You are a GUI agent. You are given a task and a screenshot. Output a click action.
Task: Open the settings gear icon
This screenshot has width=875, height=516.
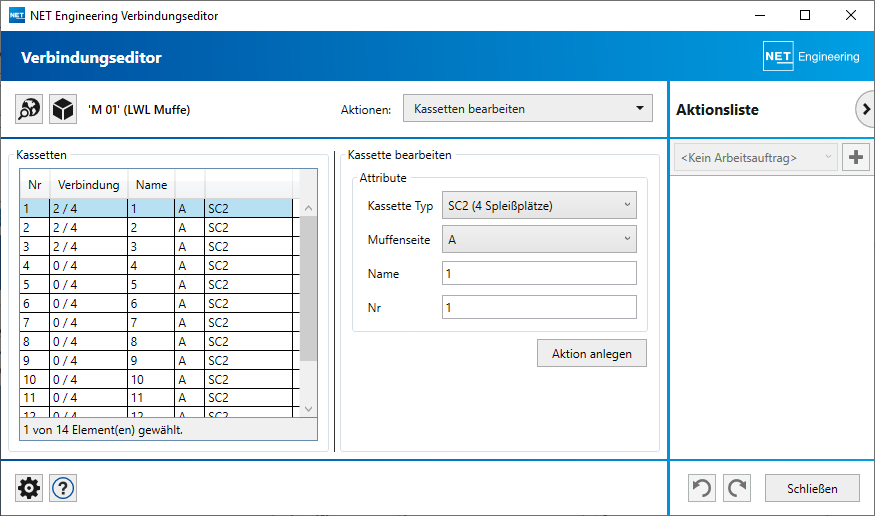coord(29,488)
